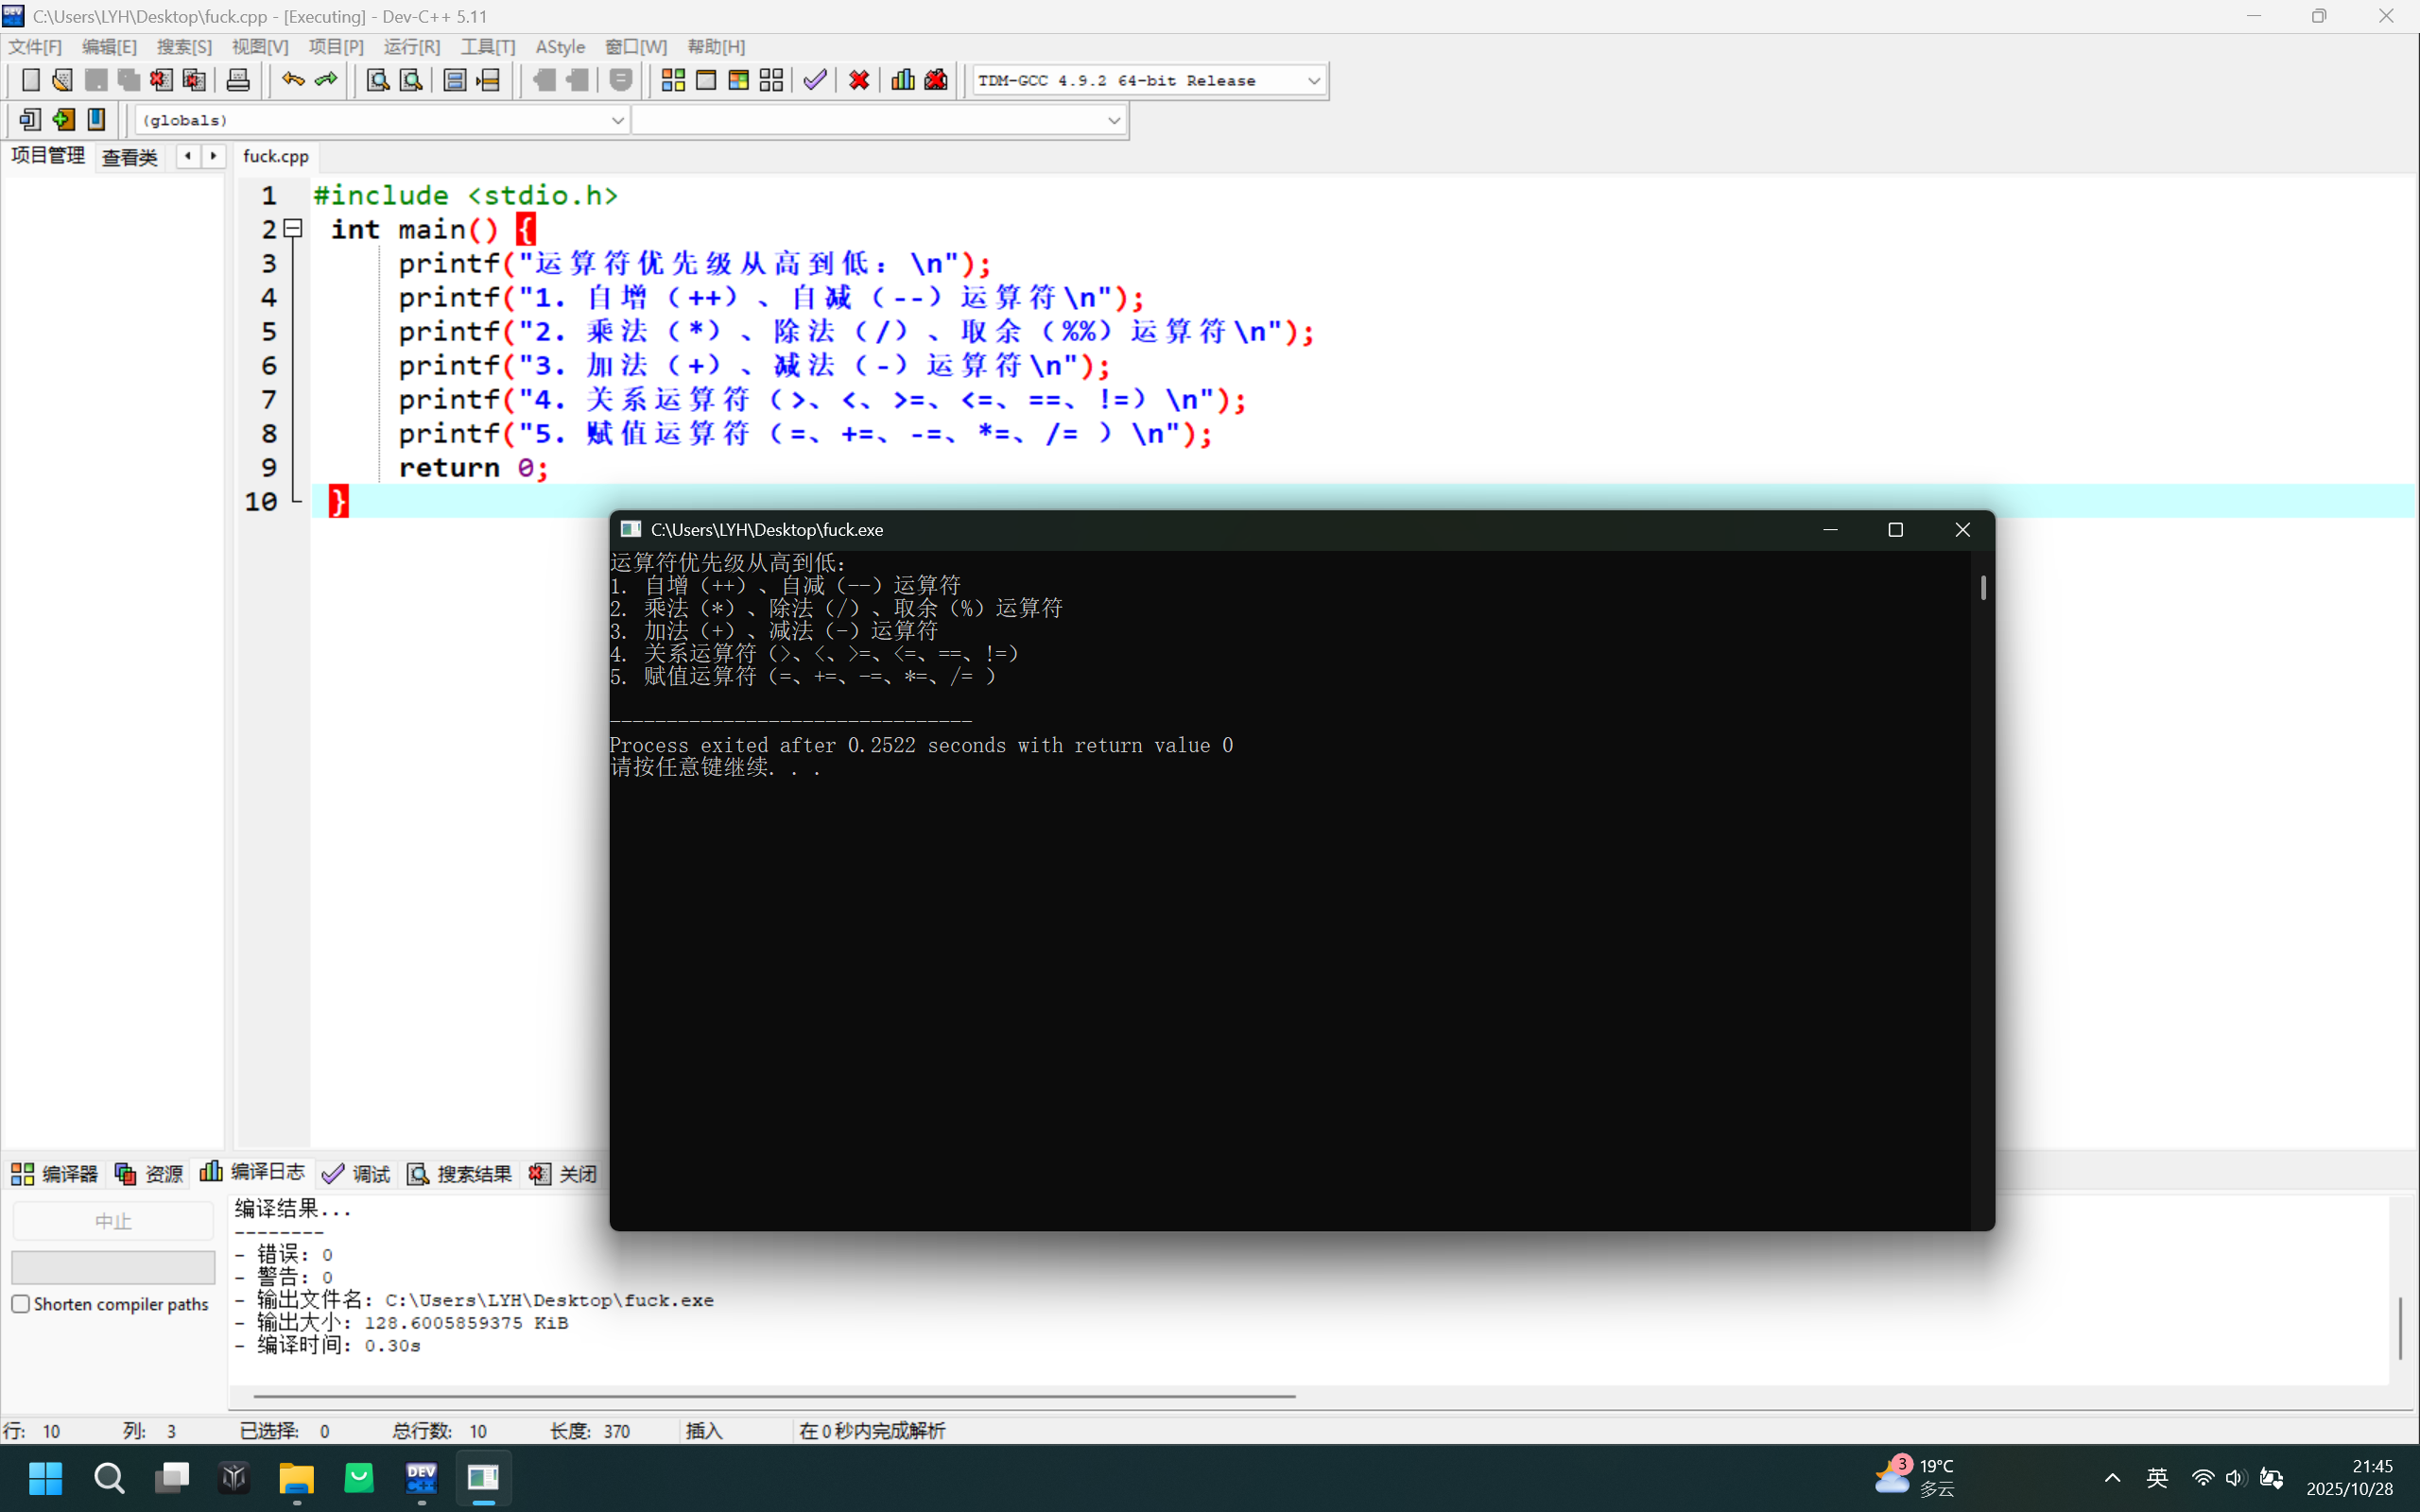The width and height of the screenshot is (2420, 1512).
Task: Toggle Shorten compiler paths checkbox
Action: tap(21, 1304)
